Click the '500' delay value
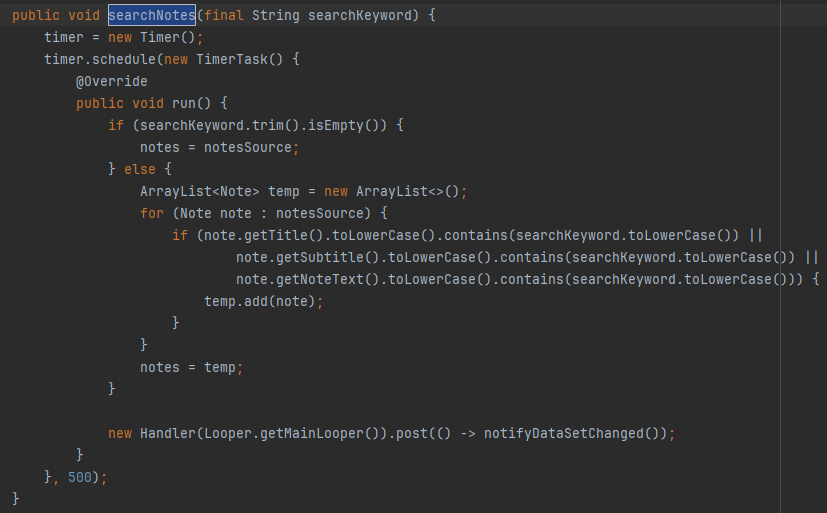Screen dimensions: 827x513 pos(80,477)
